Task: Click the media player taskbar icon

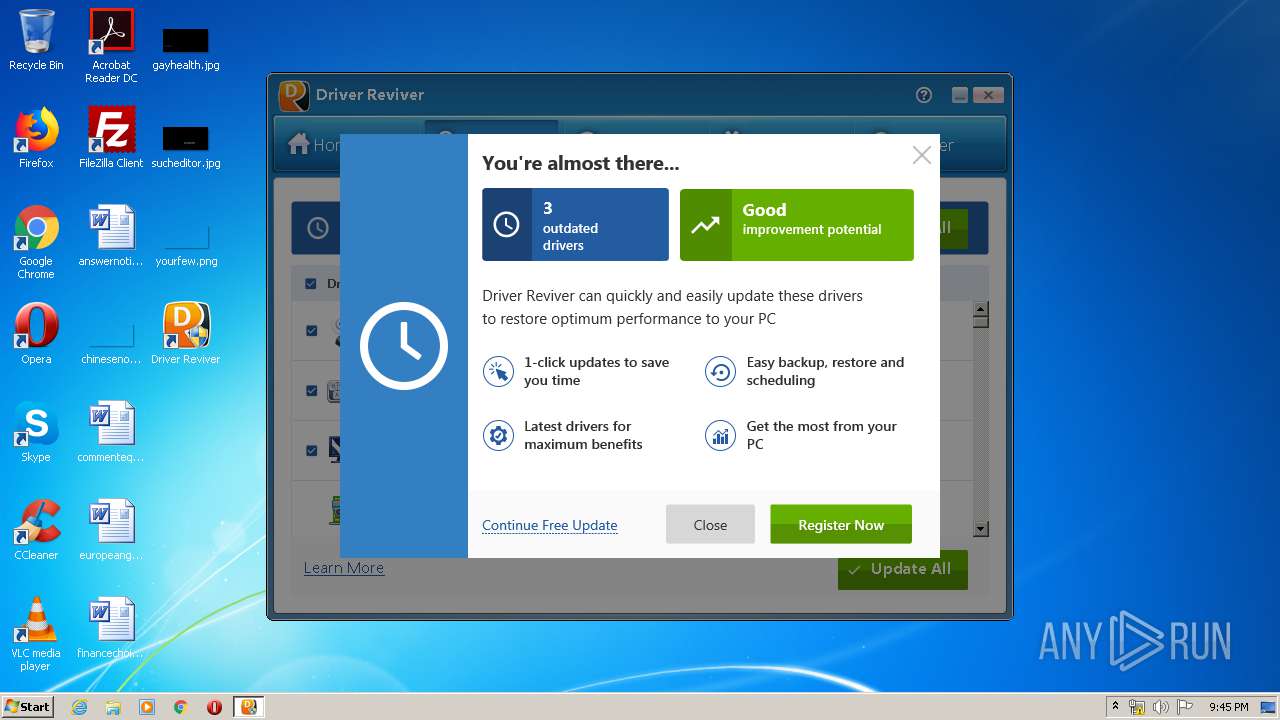Action: coord(147,707)
